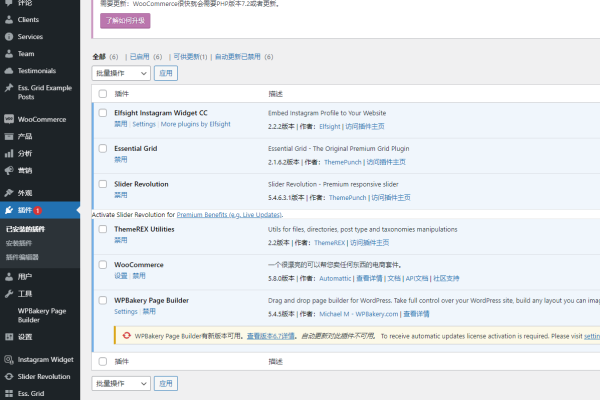600x400 pixels.
Task: Filter plugins by 已启用 tab
Action: pyautogui.click(x=143, y=57)
